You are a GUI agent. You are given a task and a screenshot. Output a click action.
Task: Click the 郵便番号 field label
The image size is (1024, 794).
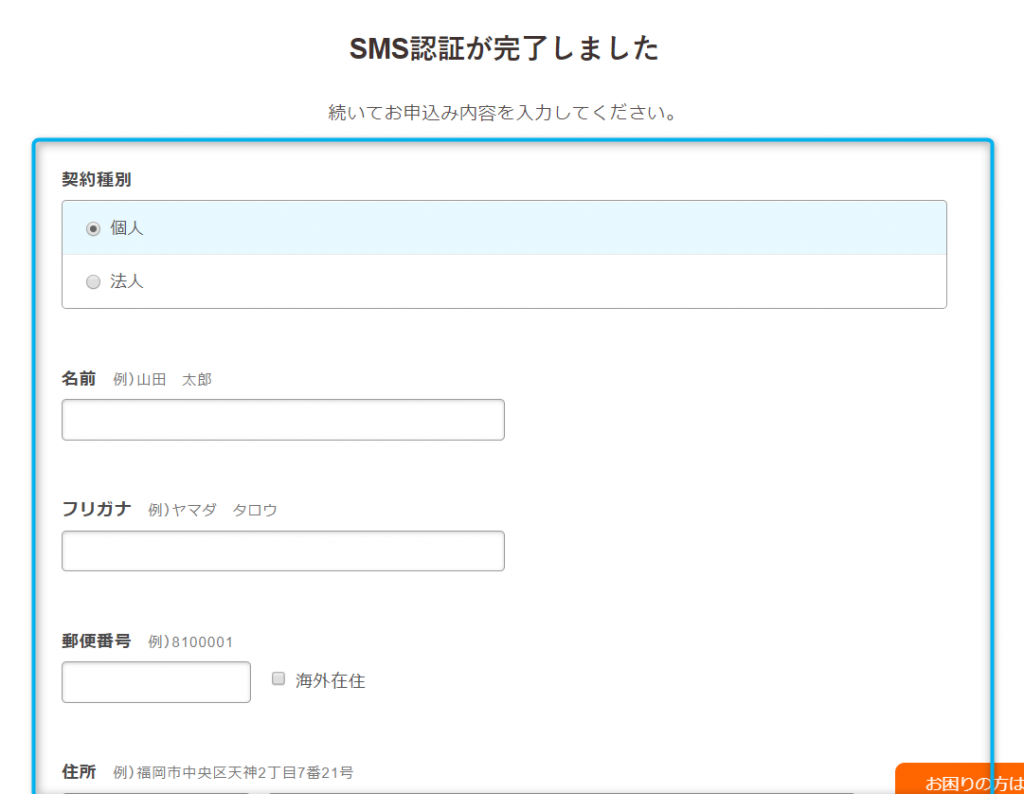coord(97,641)
